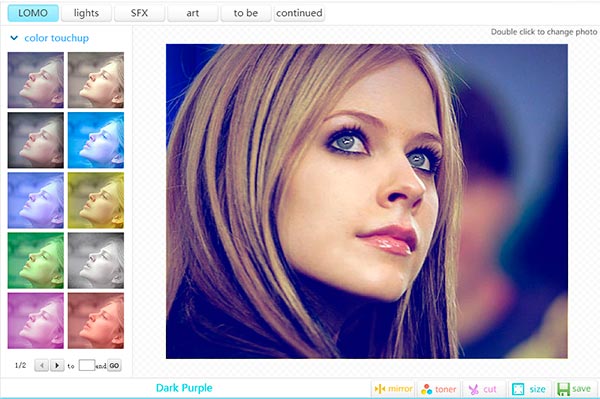Apply the warm brown-gray filter thumbnail
The height and width of the screenshot is (399, 600).
pos(96,80)
